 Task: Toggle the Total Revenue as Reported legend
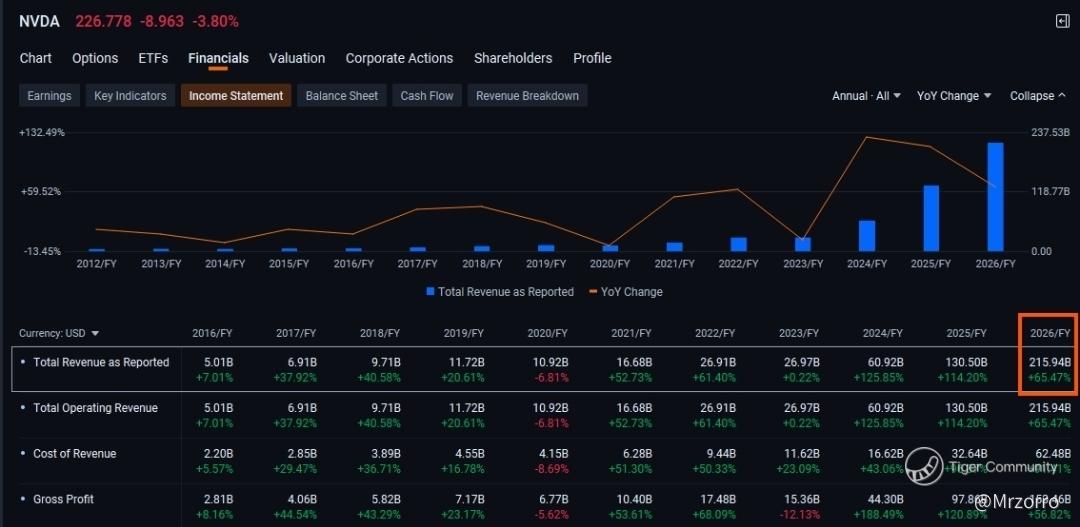pyautogui.click(x=499, y=292)
